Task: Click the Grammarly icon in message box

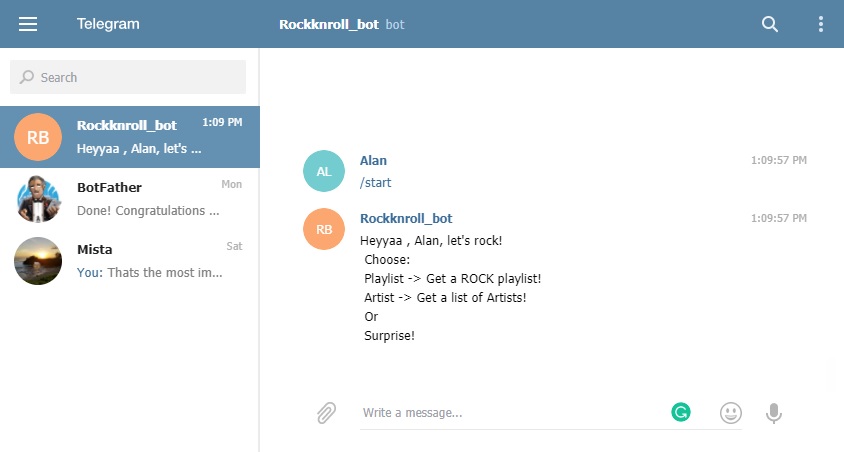Action: (x=681, y=412)
